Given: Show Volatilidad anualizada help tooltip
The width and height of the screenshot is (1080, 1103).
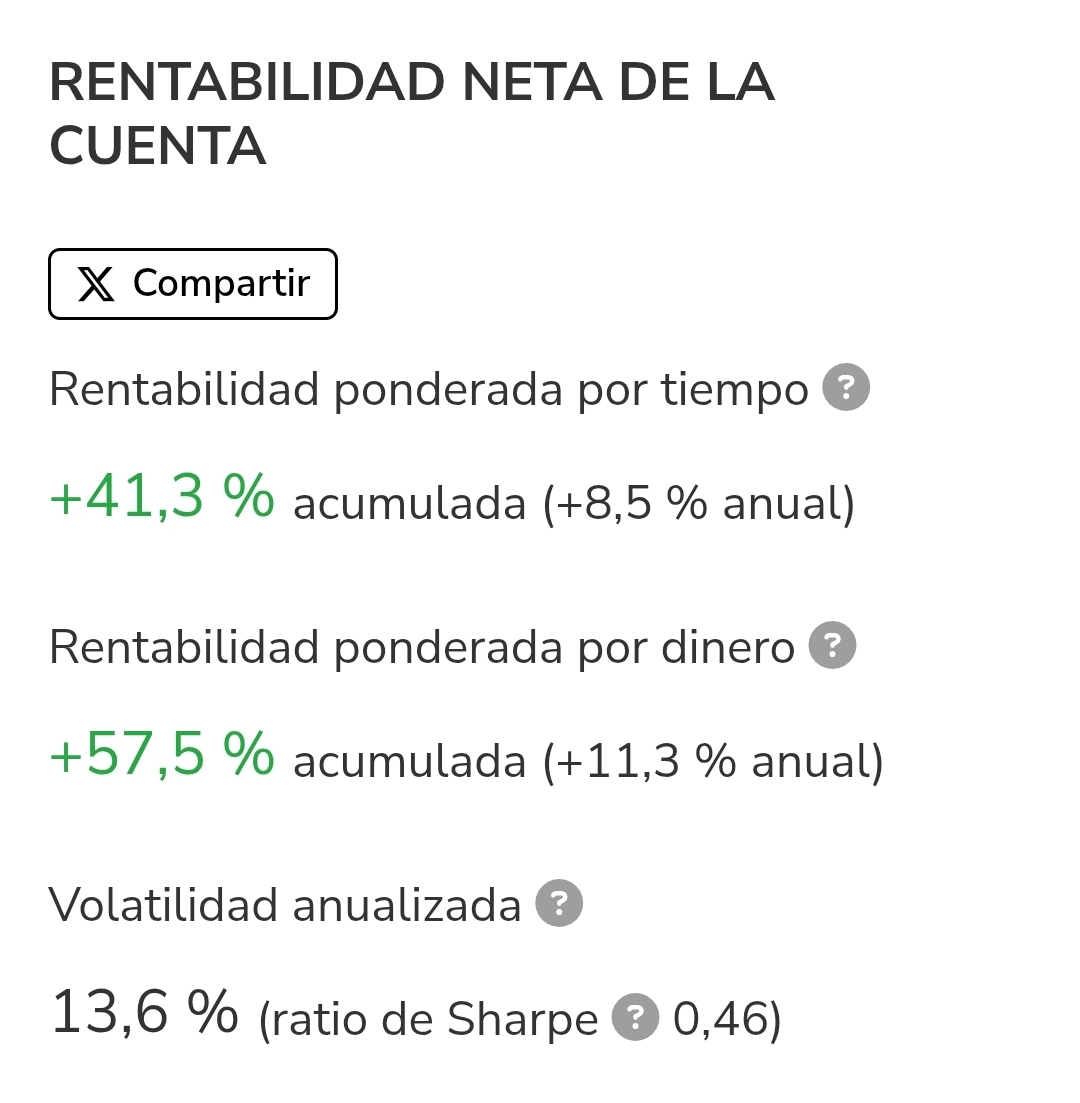Looking at the screenshot, I should click(559, 904).
